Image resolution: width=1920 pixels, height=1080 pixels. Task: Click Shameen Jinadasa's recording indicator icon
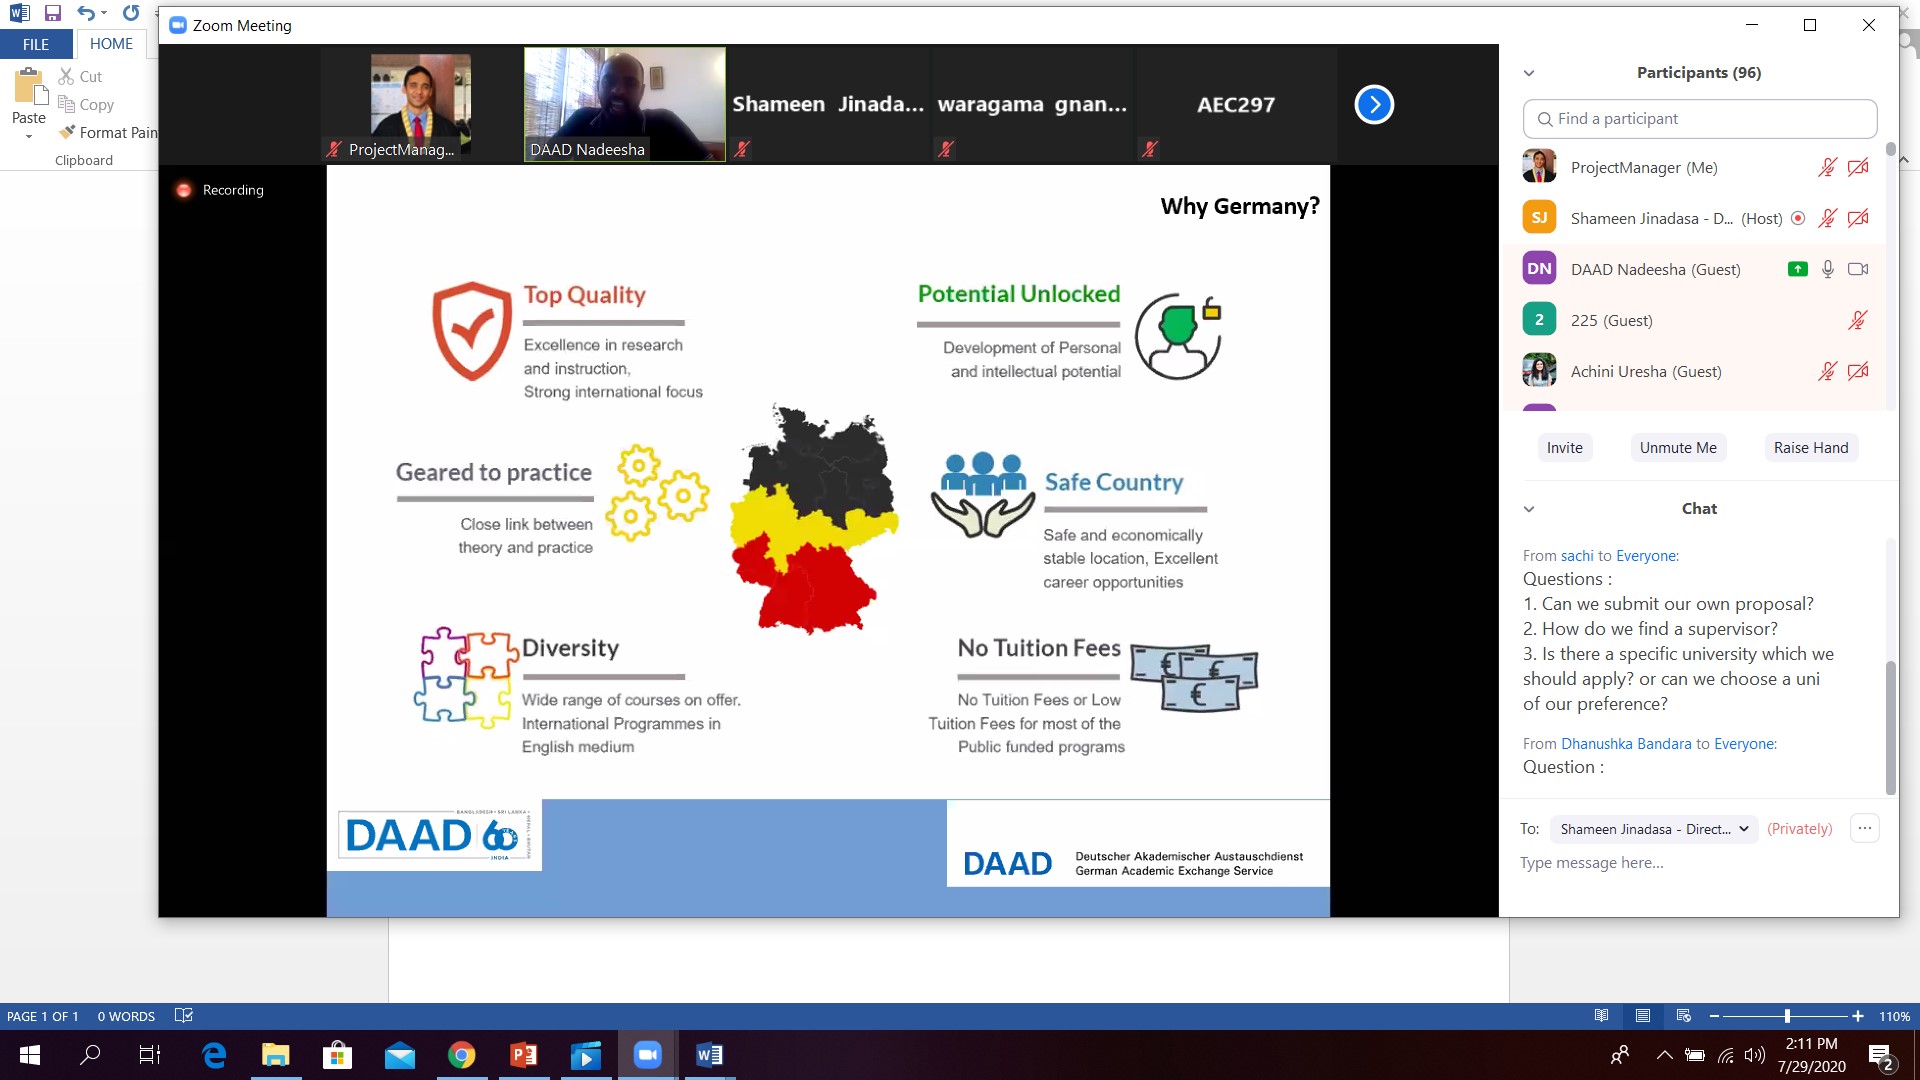click(1798, 219)
